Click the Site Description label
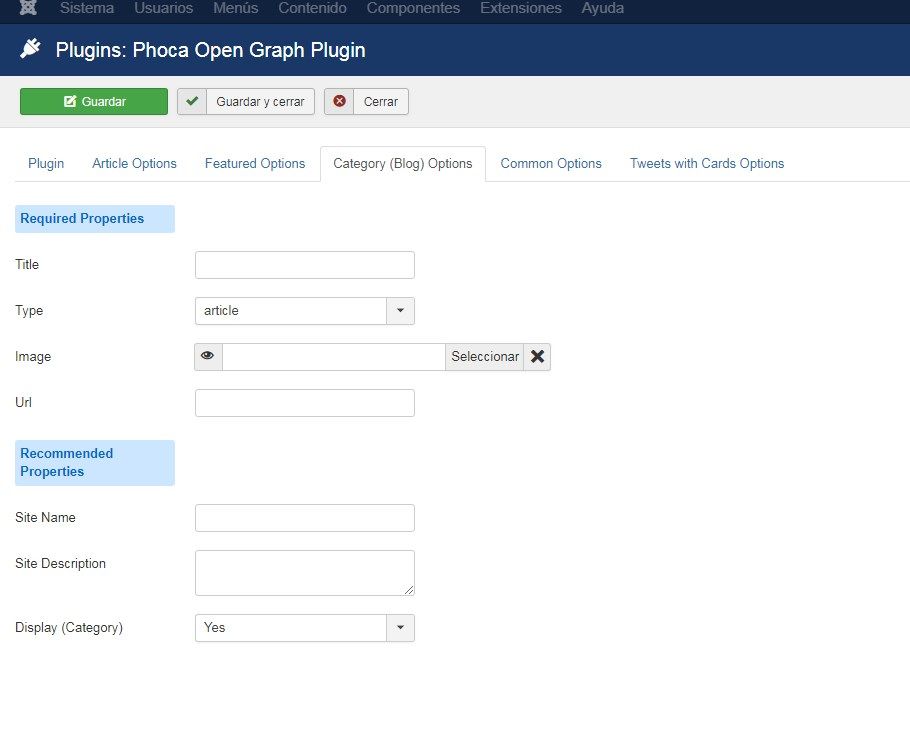This screenshot has height=742, width=910. tap(60, 563)
